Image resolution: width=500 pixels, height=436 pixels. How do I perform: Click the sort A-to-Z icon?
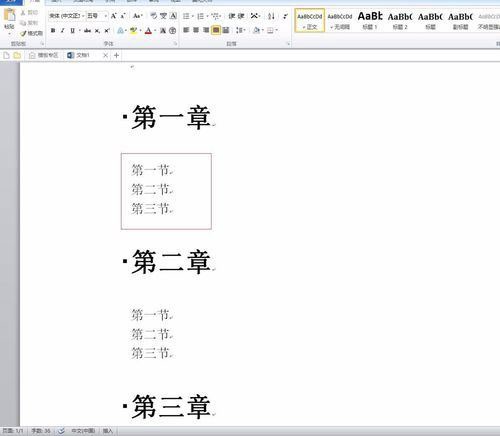pyautogui.click(x=271, y=16)
